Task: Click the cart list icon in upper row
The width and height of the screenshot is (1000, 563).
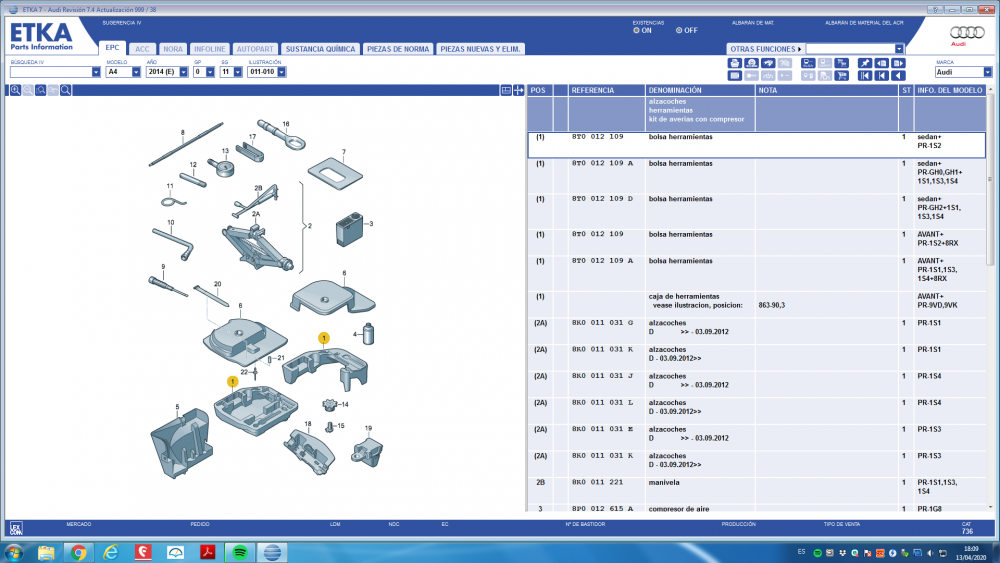Action: [x=842, y=63]
